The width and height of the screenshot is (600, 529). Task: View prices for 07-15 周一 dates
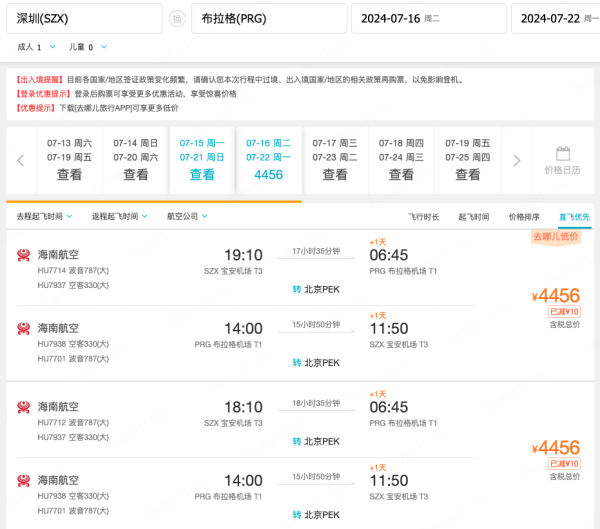[x=202, y=160]
